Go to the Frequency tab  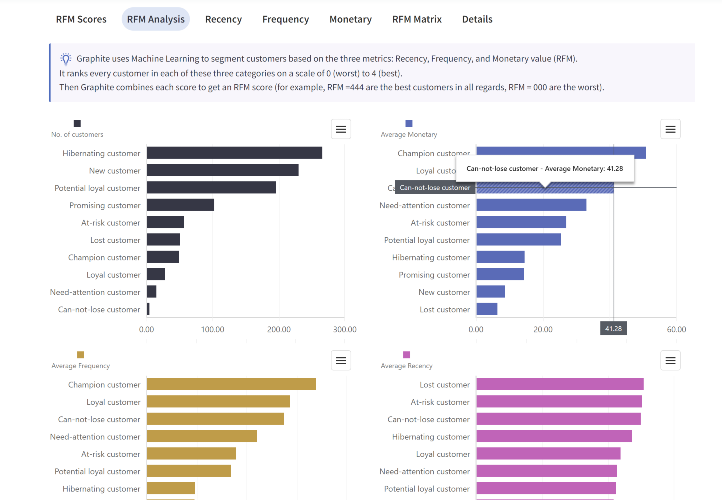[x=285, y=19]
